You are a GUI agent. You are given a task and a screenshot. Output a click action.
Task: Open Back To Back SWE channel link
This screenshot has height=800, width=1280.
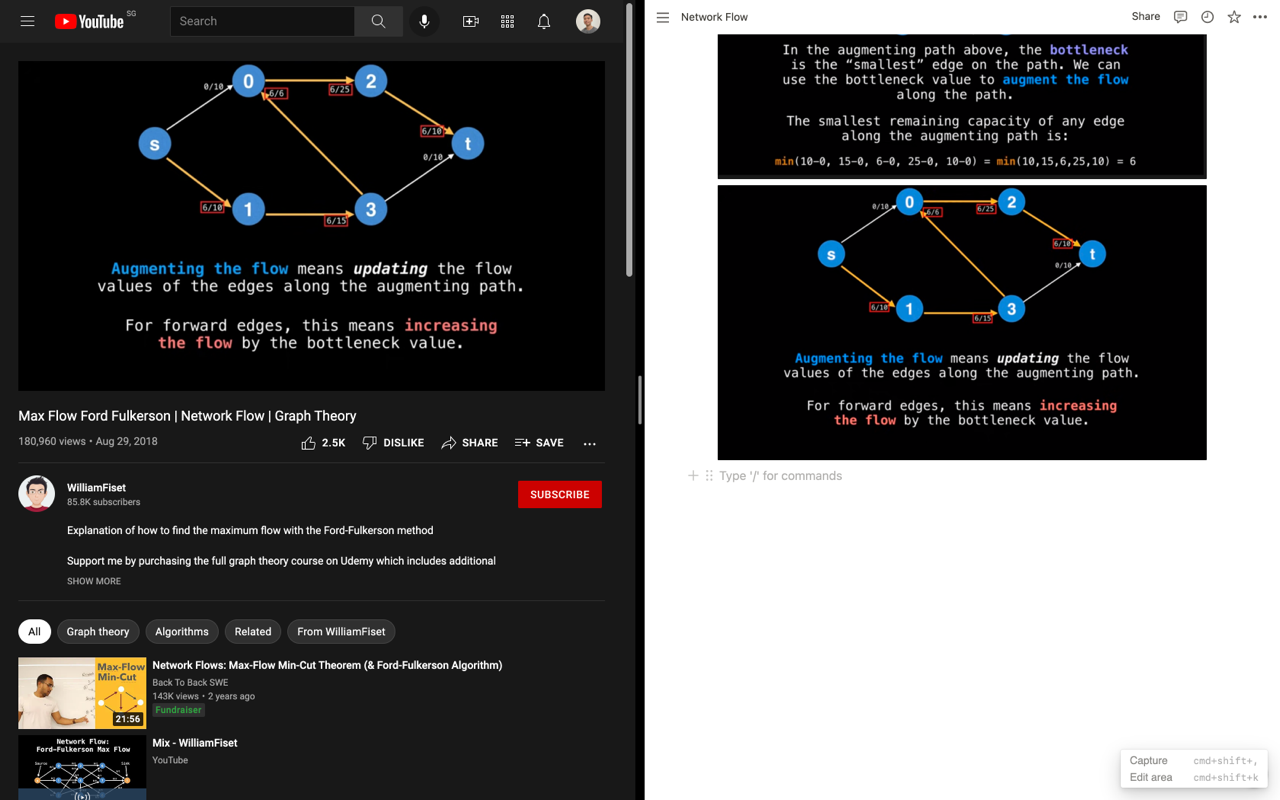190,682
